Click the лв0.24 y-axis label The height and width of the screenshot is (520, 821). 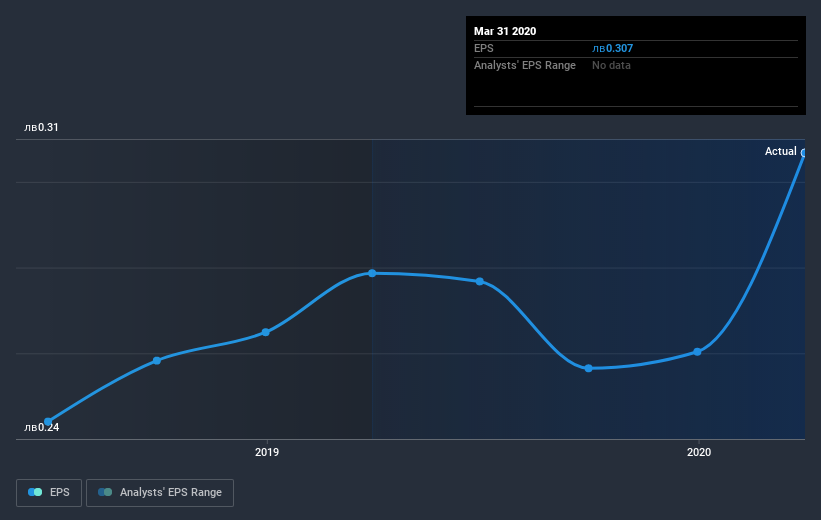pyautogui.click(x=41, y=427)
